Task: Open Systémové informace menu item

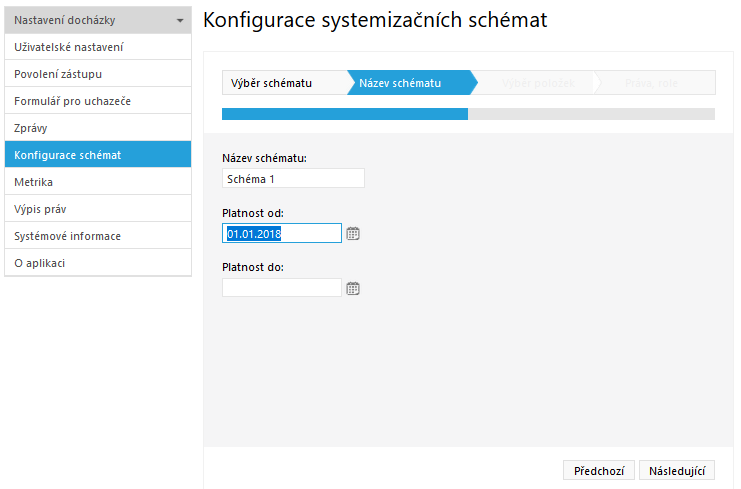Action: 98,236
